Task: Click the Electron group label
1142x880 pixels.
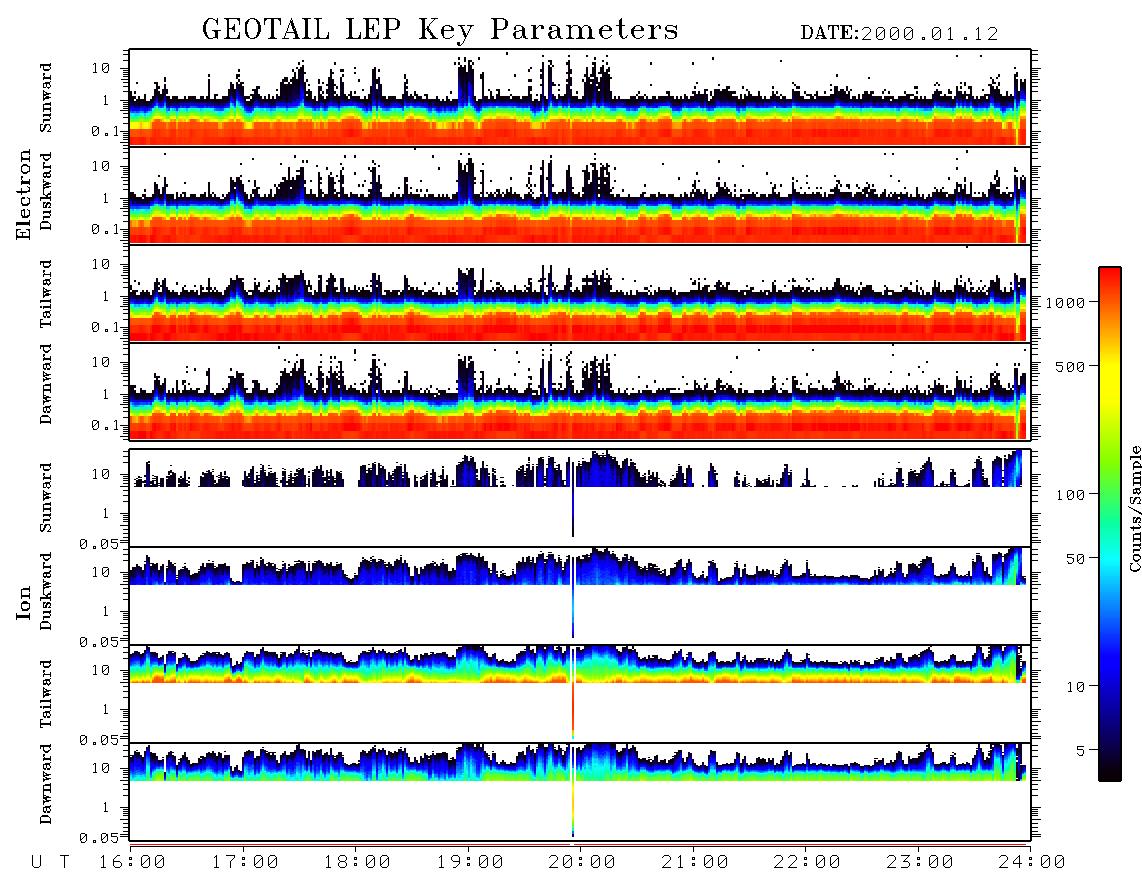Action: (24, 194)
